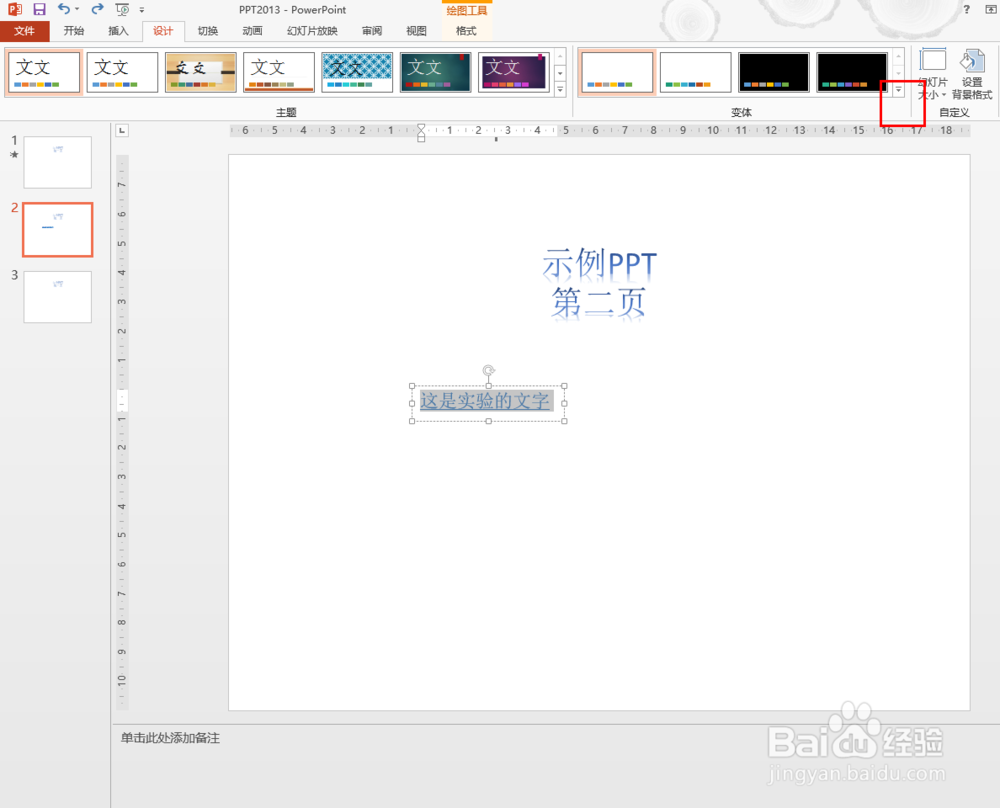Click the Help question mark icon
The width and height of the screenshot is (1000, 808).
pyautogui.click(x=967, y=10)
